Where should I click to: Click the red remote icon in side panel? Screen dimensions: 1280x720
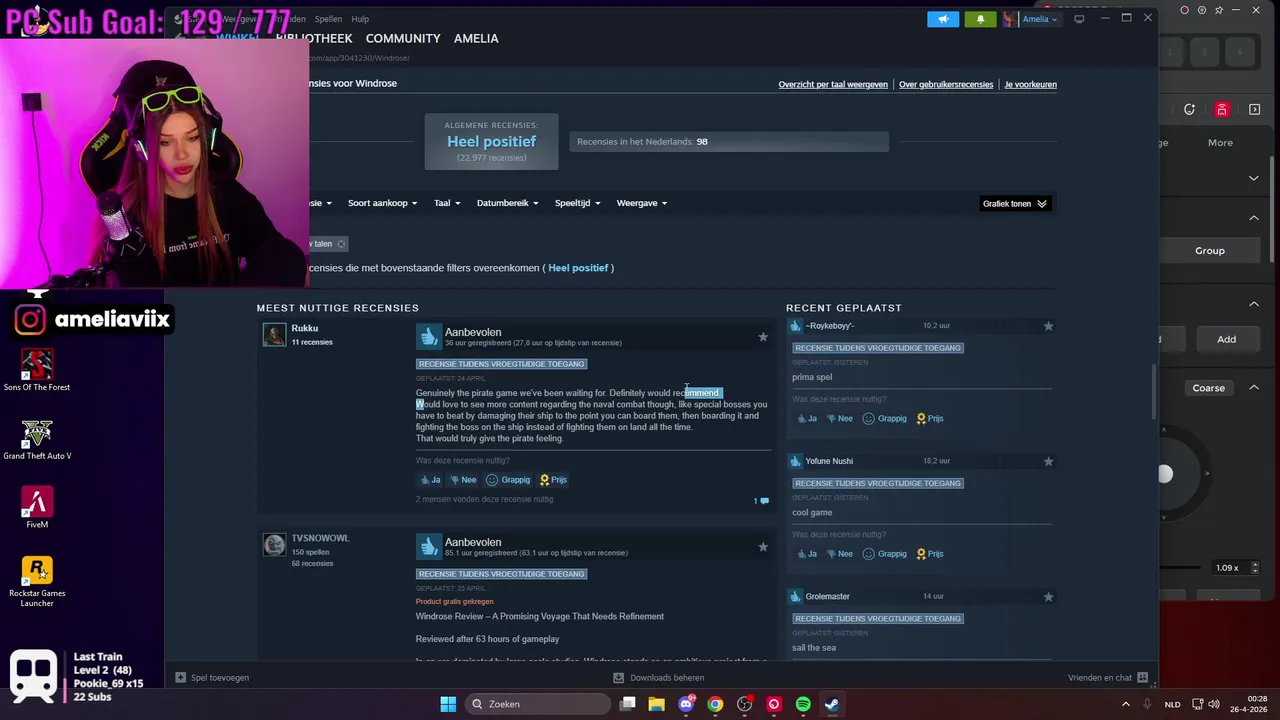1222,110
